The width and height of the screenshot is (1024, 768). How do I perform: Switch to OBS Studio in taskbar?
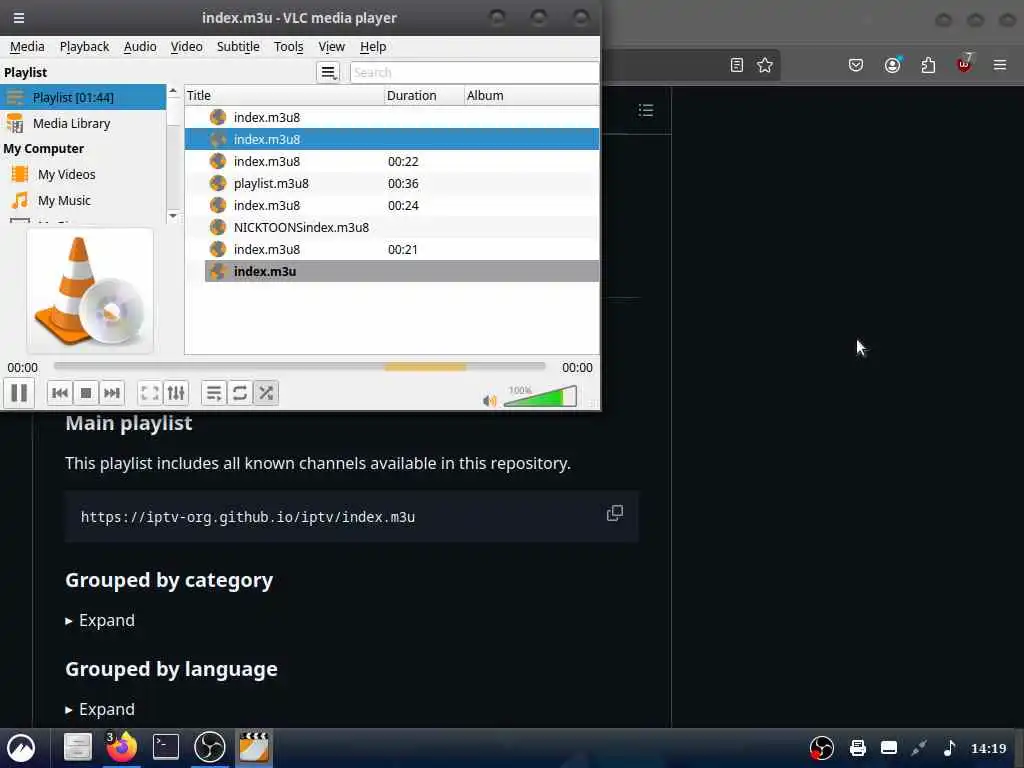click(x=210, y=747)
